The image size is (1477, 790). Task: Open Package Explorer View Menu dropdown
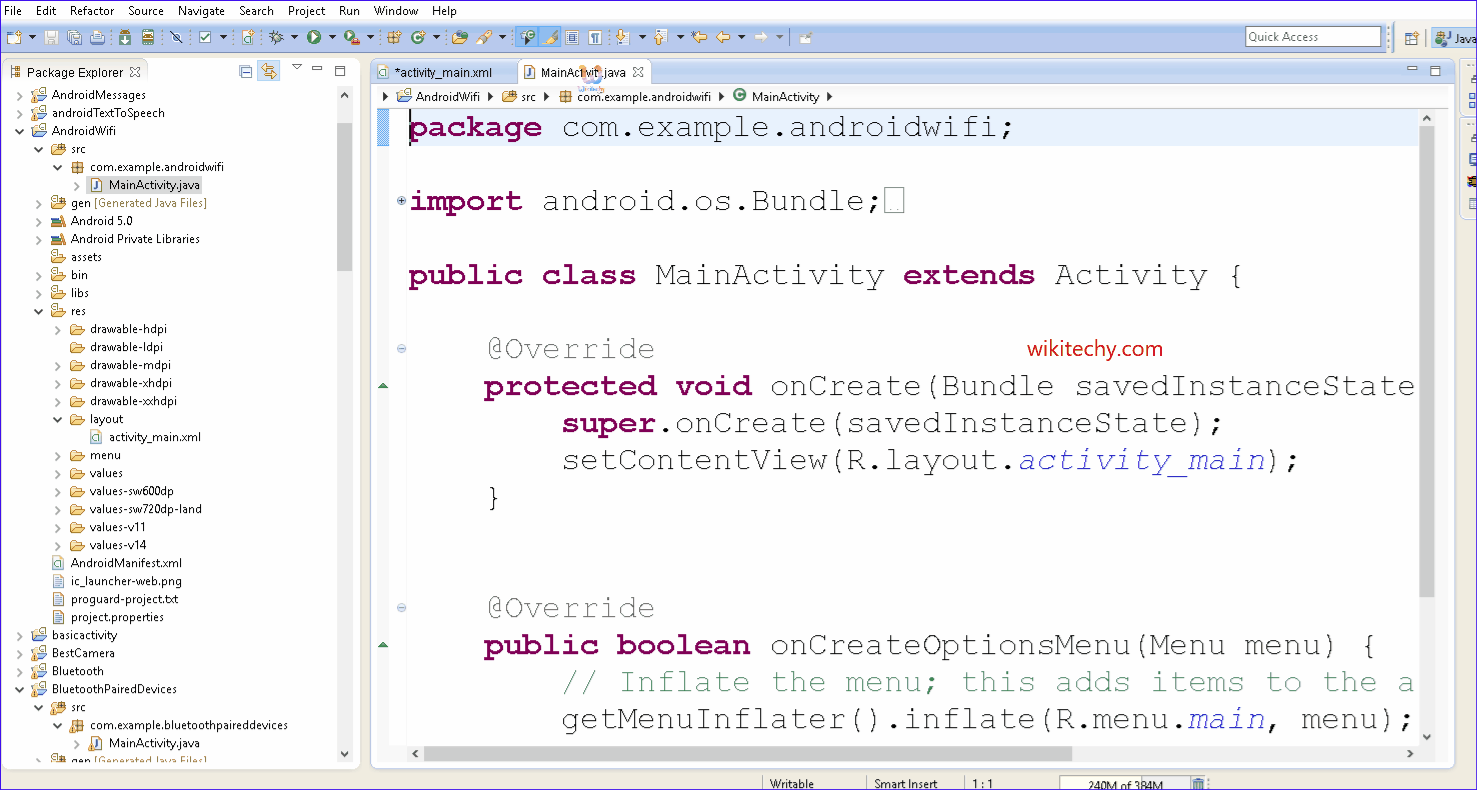pos(296,68)
